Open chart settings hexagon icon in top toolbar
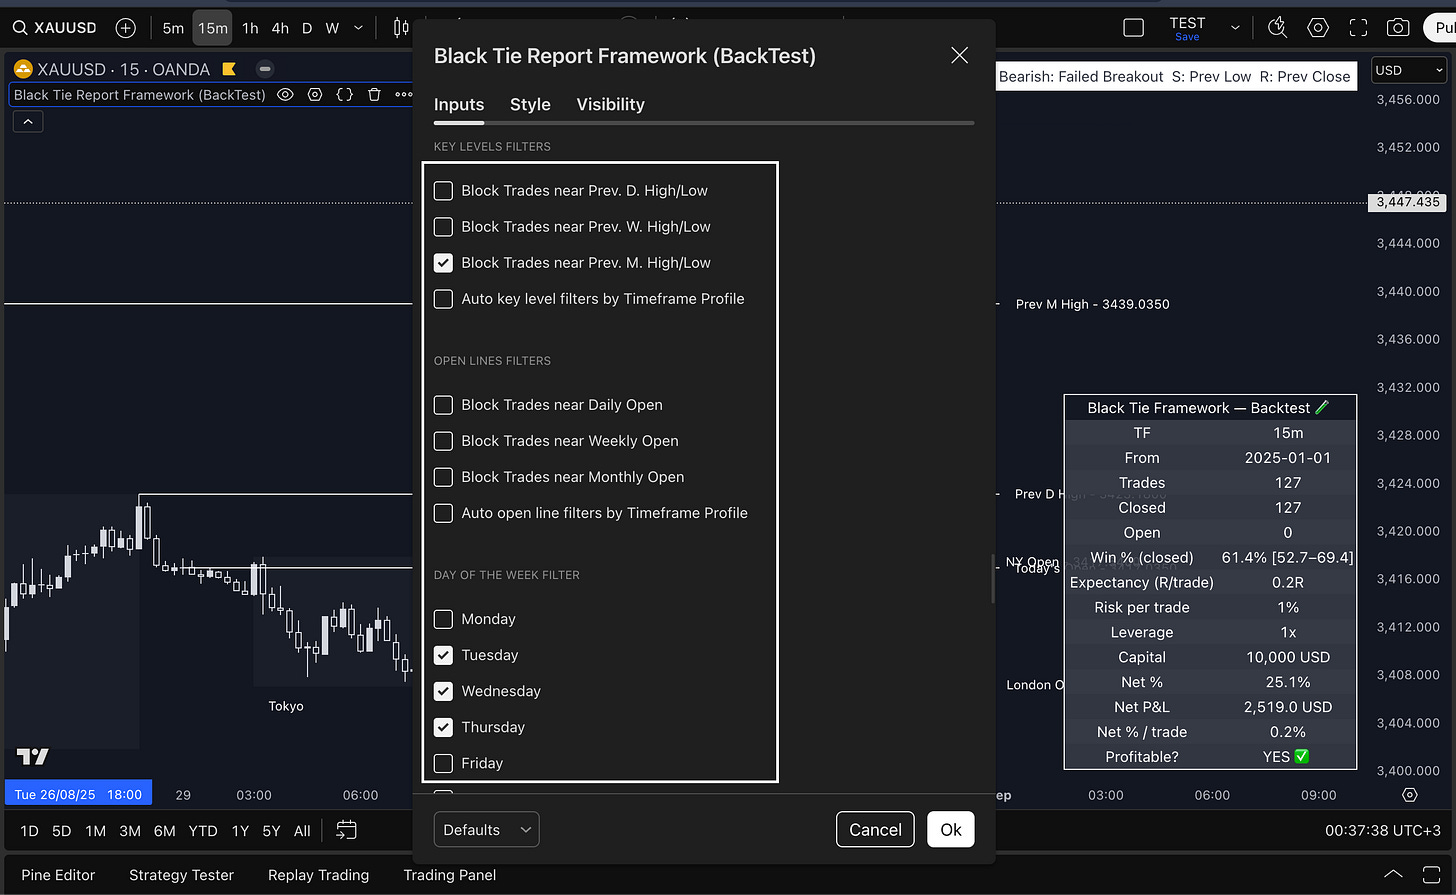The height and width of the screenshot is (895, 1456). (x=1318, y=28)
